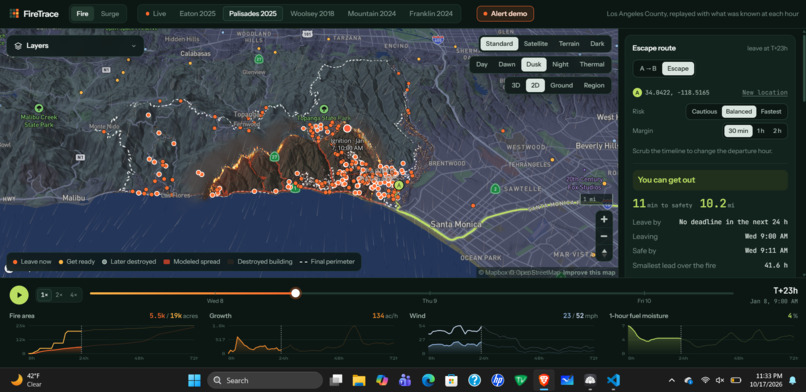Set lighting to Thermal
806x392 pixels.
click(x=592, y=65)
